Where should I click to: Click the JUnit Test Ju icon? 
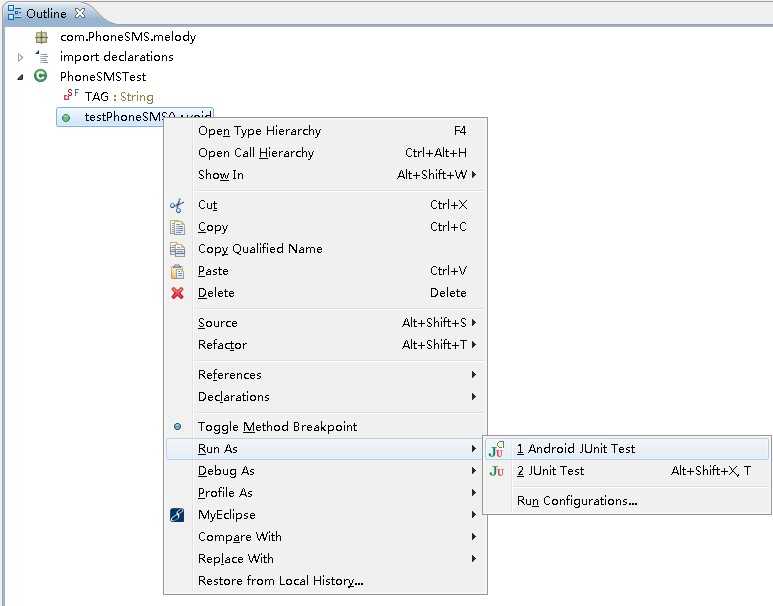pos(496,471)
